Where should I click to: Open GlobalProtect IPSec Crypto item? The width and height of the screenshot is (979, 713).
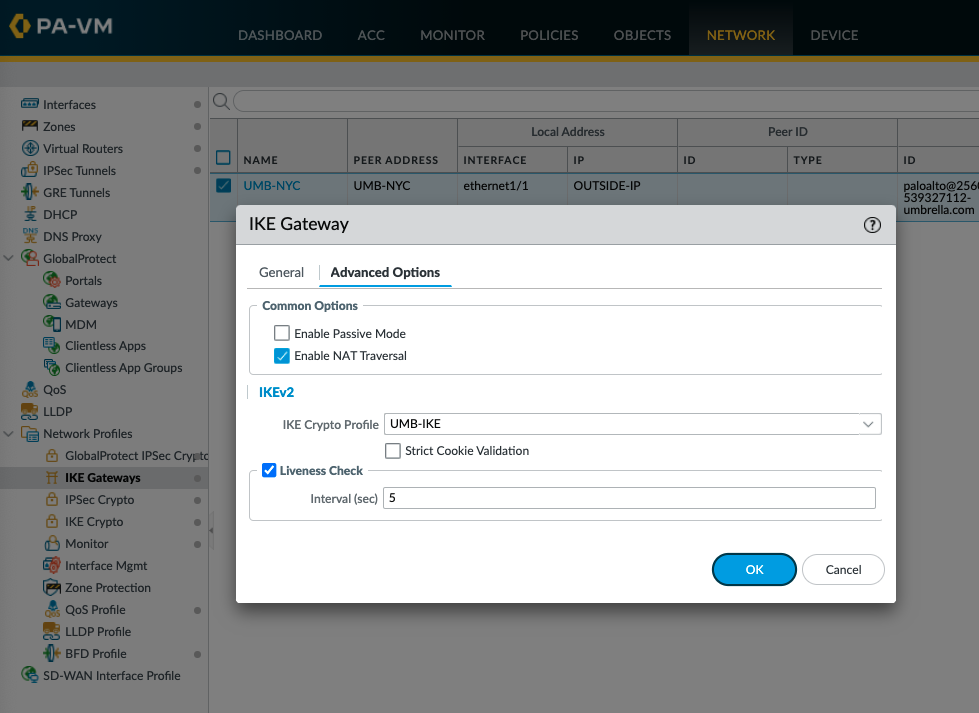coord(136,455)
